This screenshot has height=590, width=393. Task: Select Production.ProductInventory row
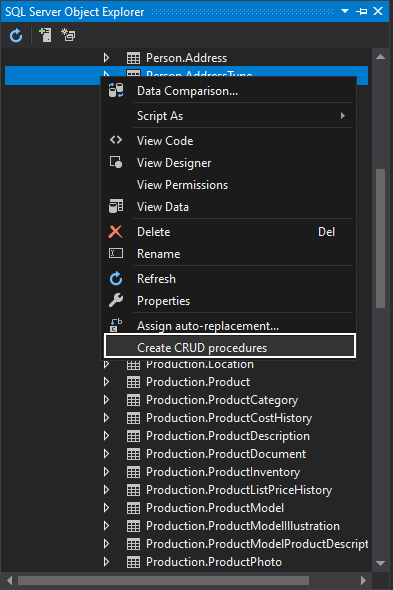186,472
